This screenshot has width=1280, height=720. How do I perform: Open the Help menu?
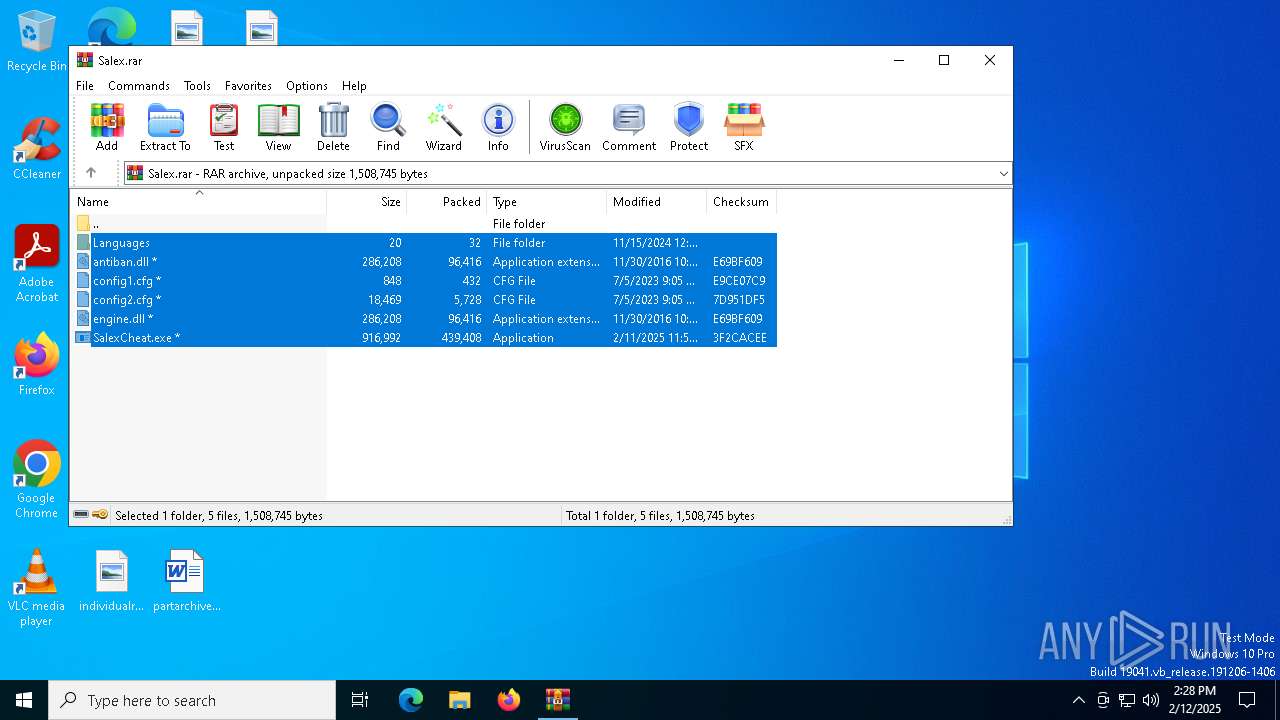click(354, 86)
